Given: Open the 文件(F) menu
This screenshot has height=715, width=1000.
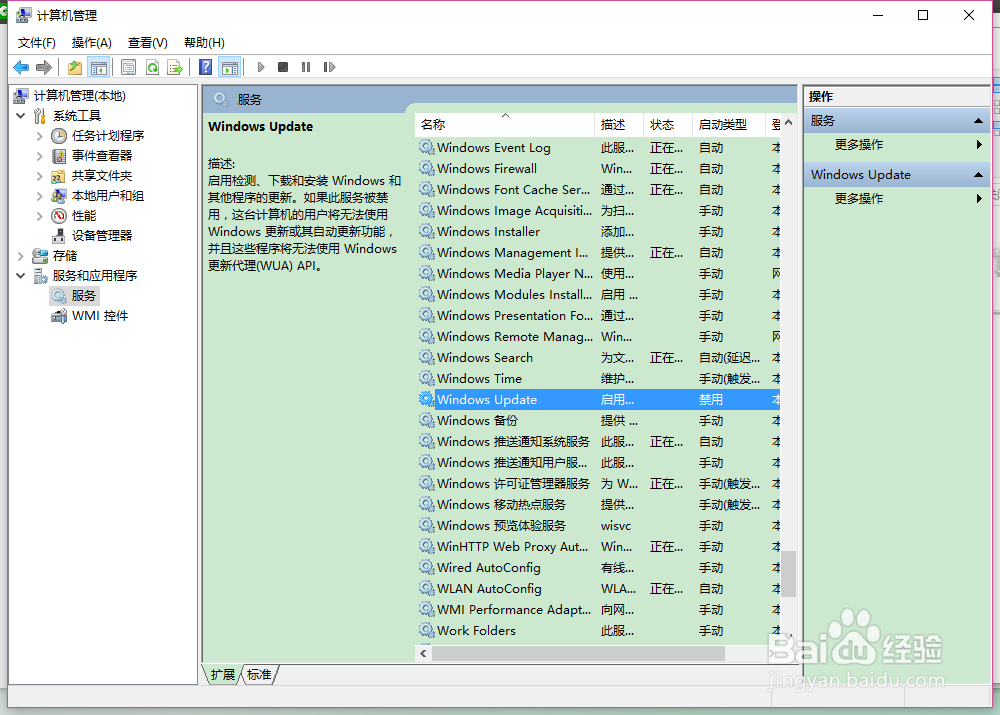Looking at the screenshot, I should (x=36, y=43).
